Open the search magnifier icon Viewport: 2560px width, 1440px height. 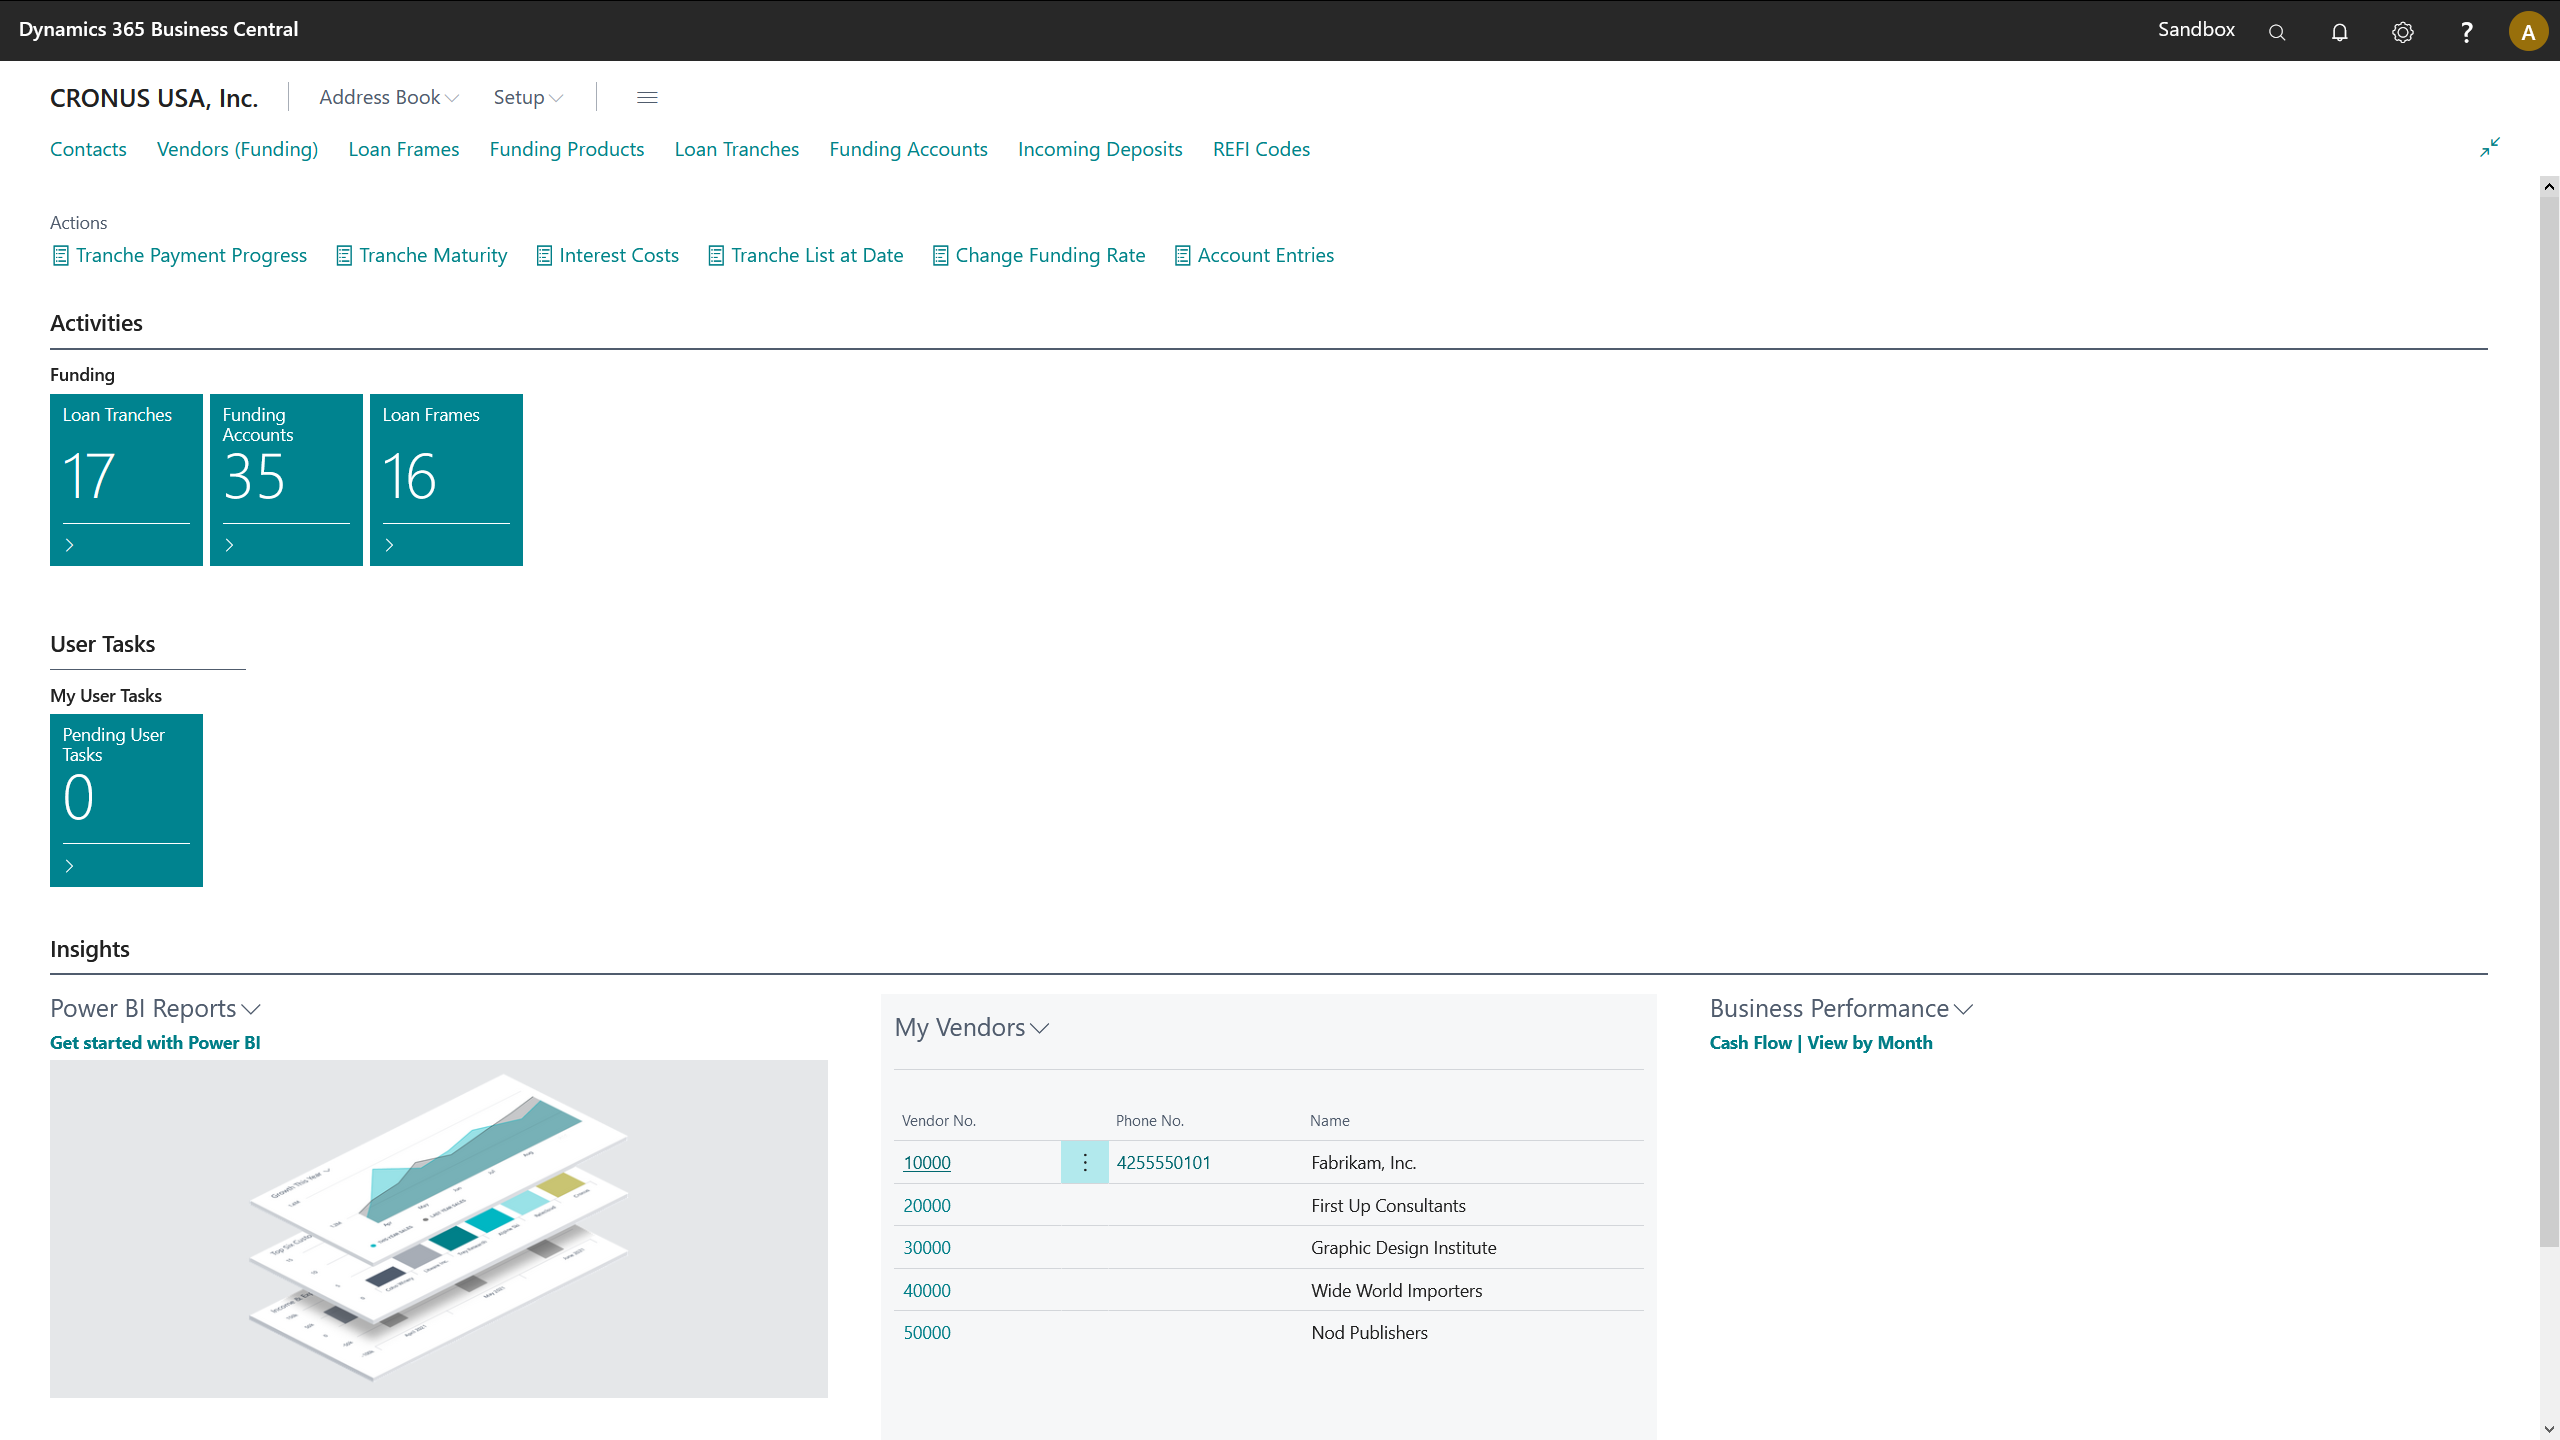[x=2277, y=32]
